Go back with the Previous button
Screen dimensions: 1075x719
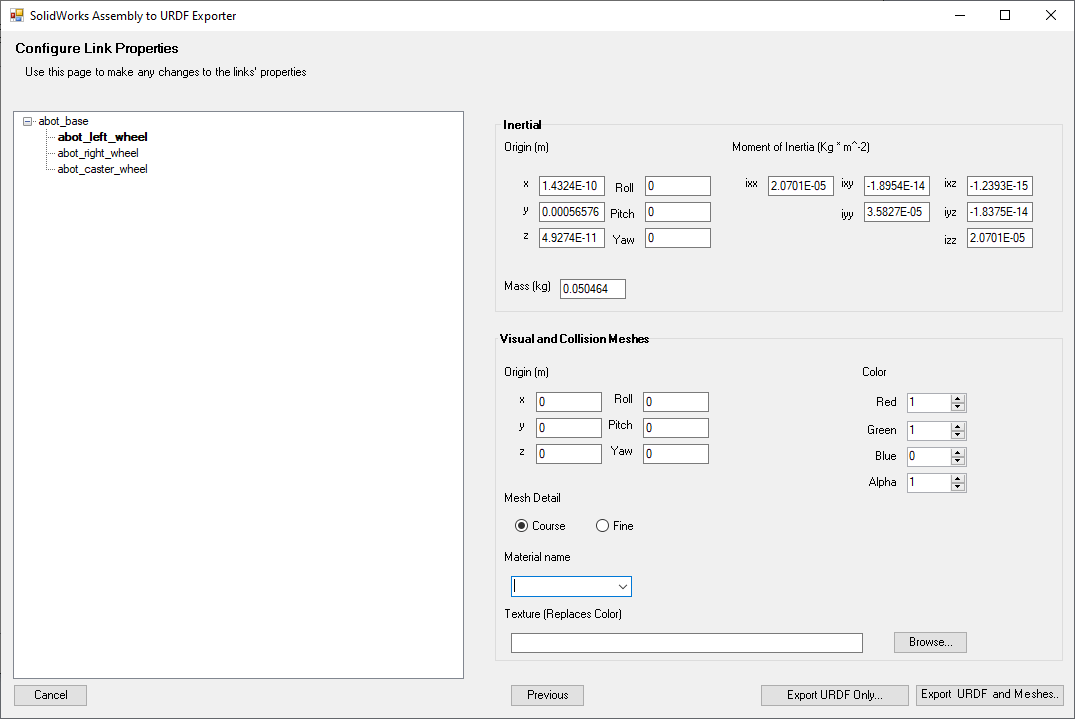coord(547,695)
